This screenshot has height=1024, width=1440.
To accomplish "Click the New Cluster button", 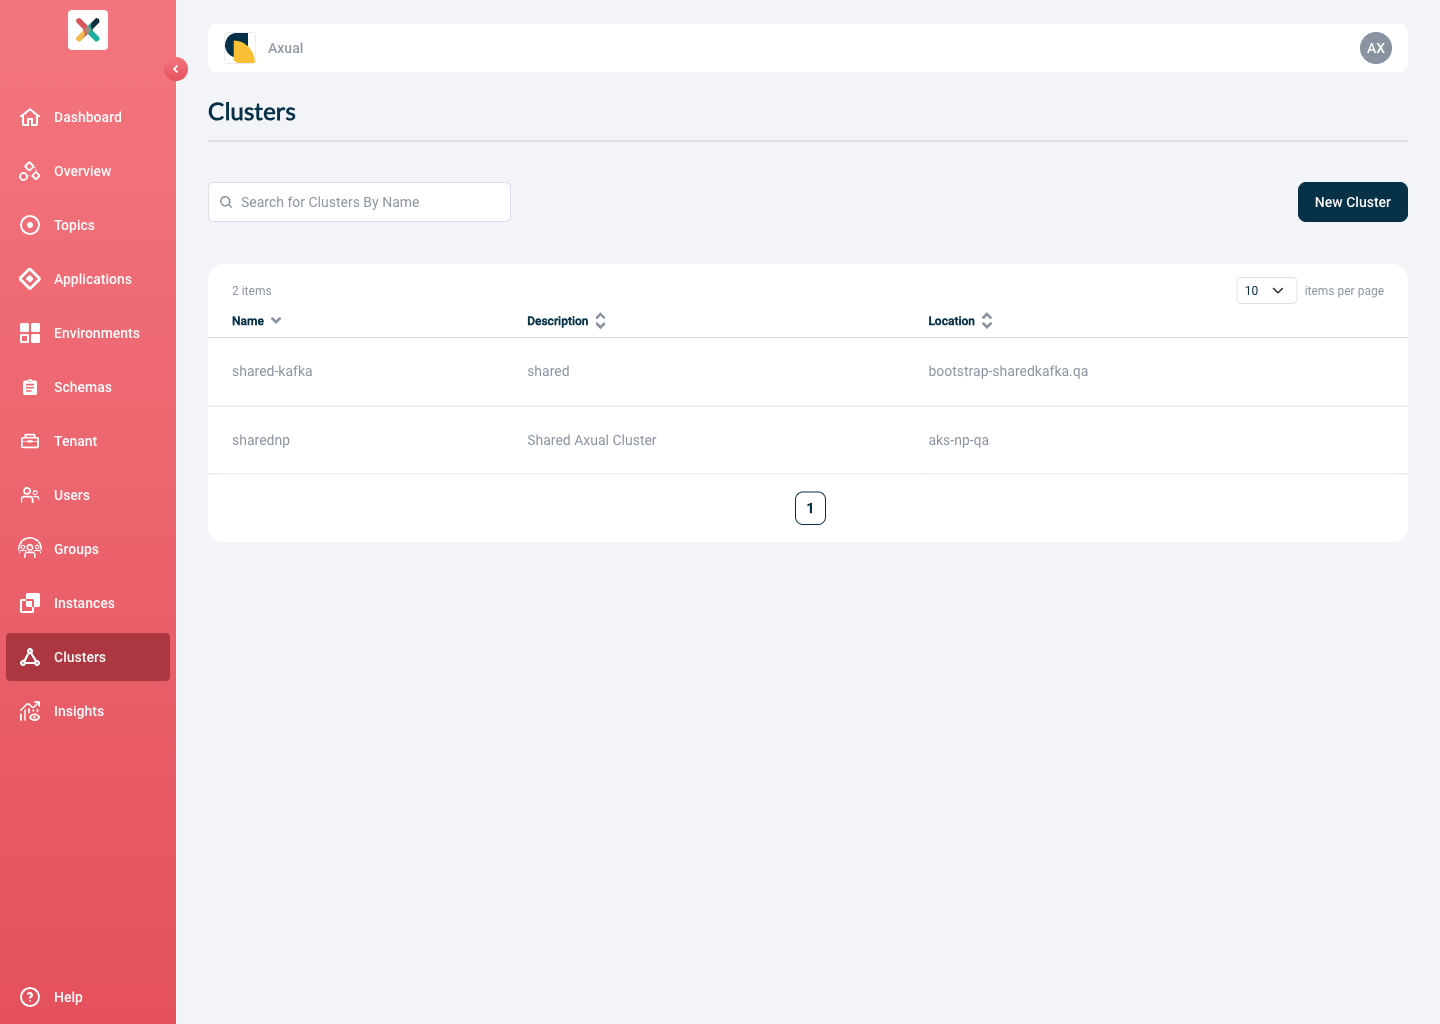I will [1352, 202].
